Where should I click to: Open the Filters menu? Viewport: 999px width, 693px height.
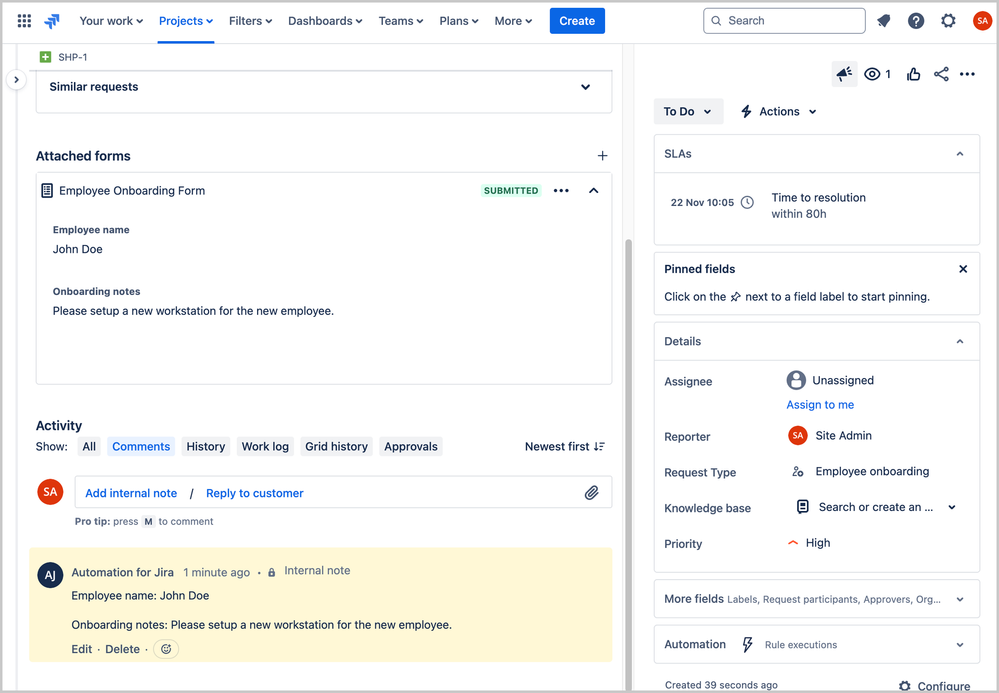tap(250, 21)
